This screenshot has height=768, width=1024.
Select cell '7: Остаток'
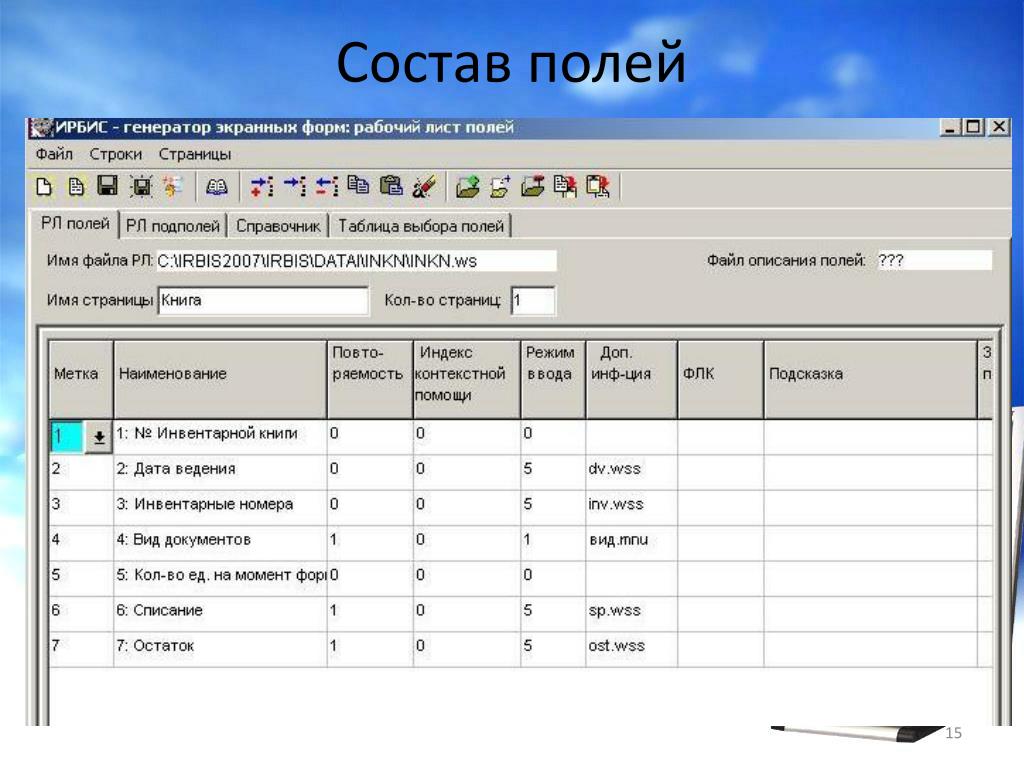[220, 648]
